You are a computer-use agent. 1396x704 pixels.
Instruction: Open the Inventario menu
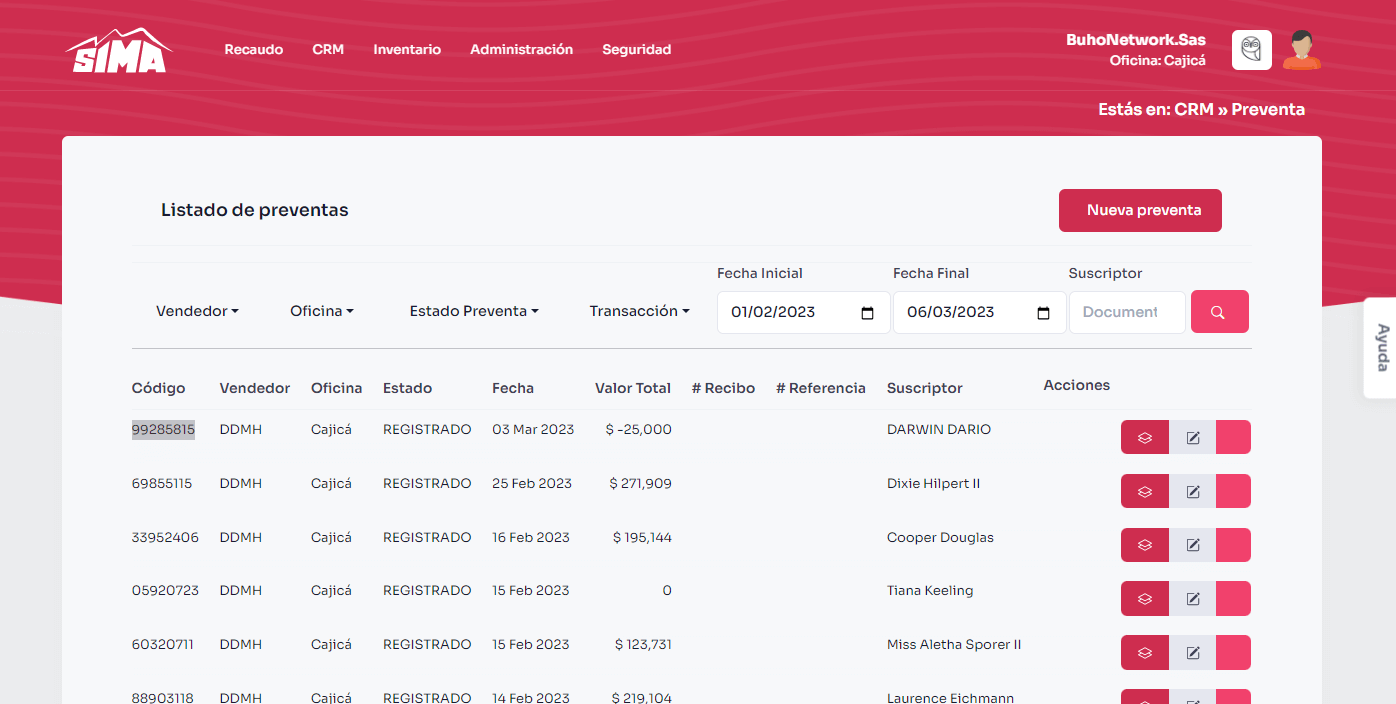[407, 49]
